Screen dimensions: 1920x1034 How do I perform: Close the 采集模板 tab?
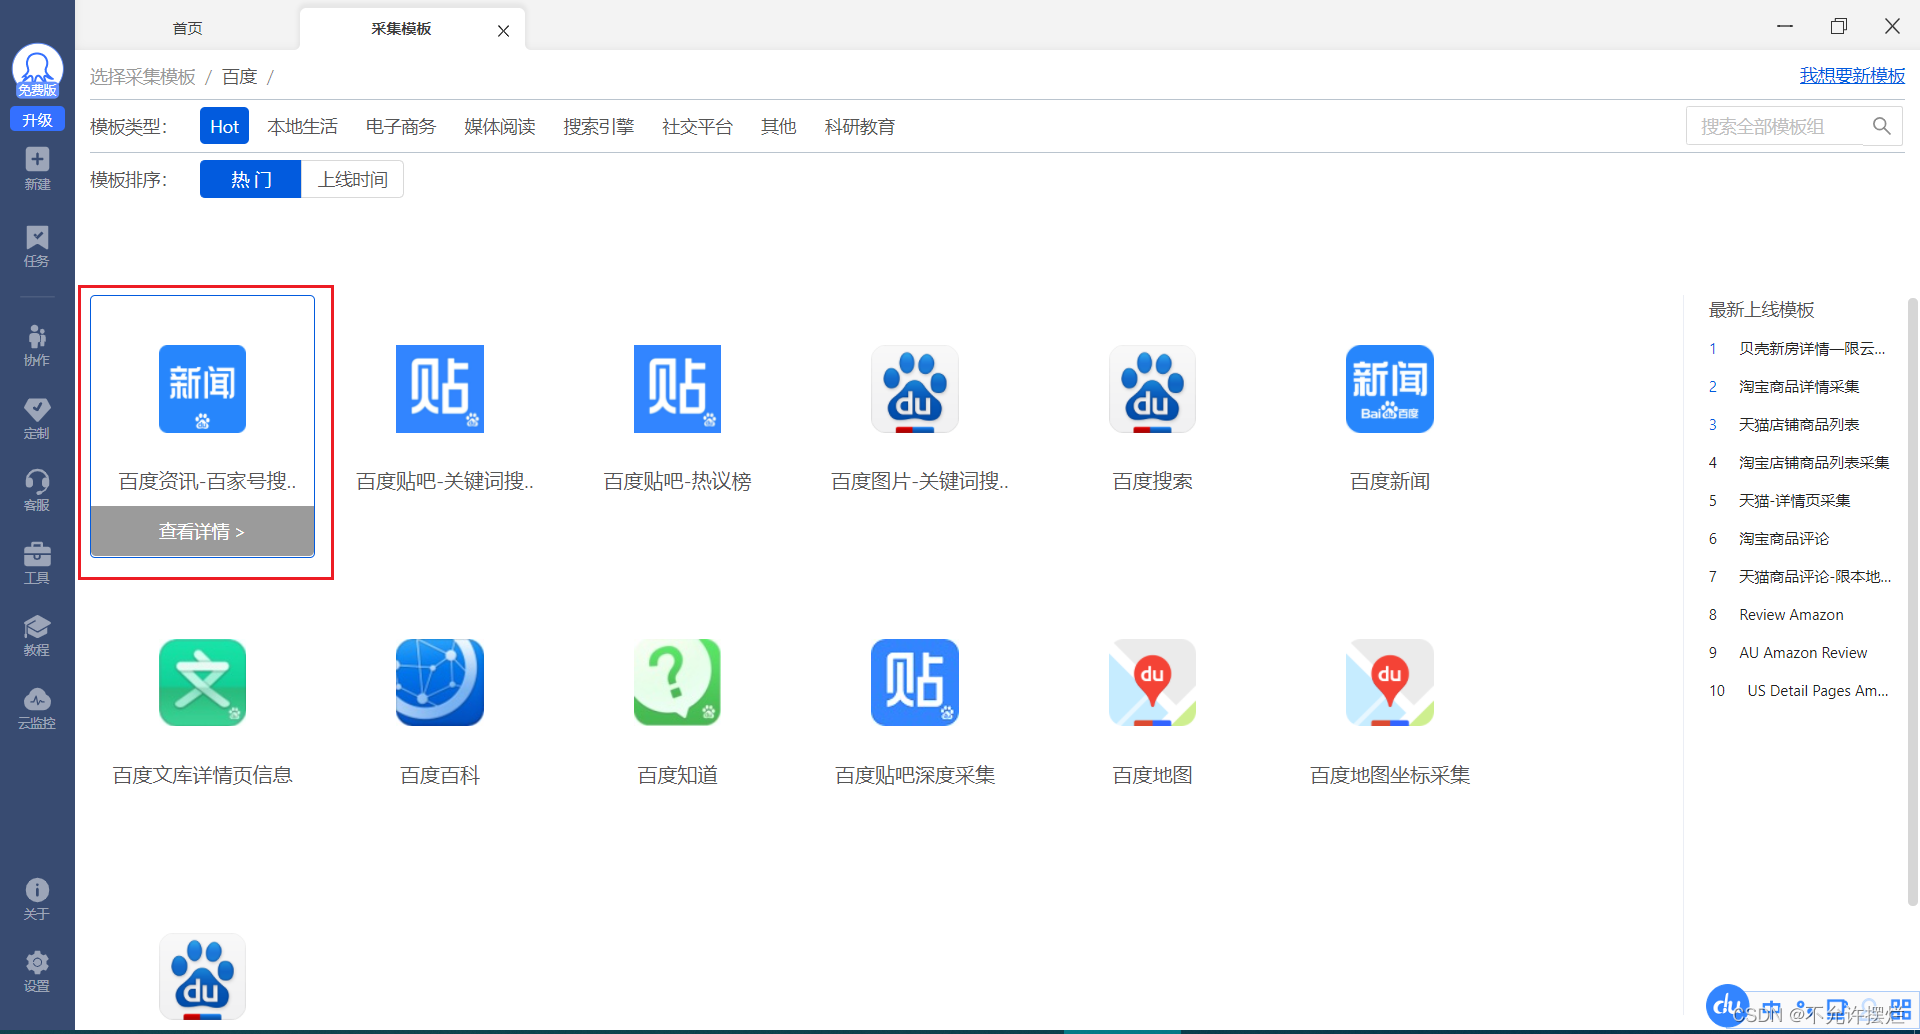click(503, 31)
